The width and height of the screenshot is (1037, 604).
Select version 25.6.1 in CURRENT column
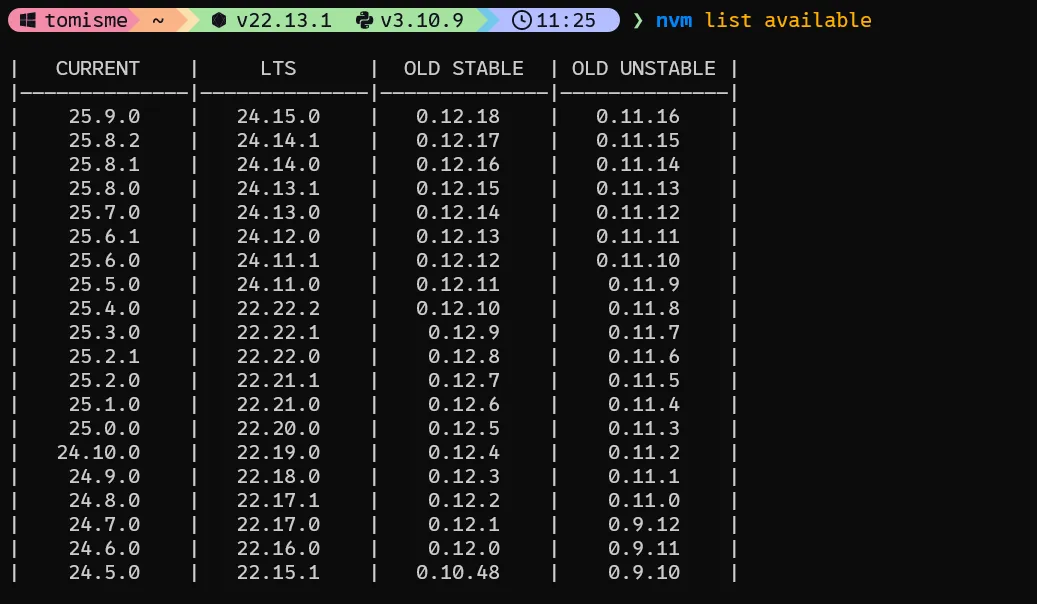tap(104, 236)
